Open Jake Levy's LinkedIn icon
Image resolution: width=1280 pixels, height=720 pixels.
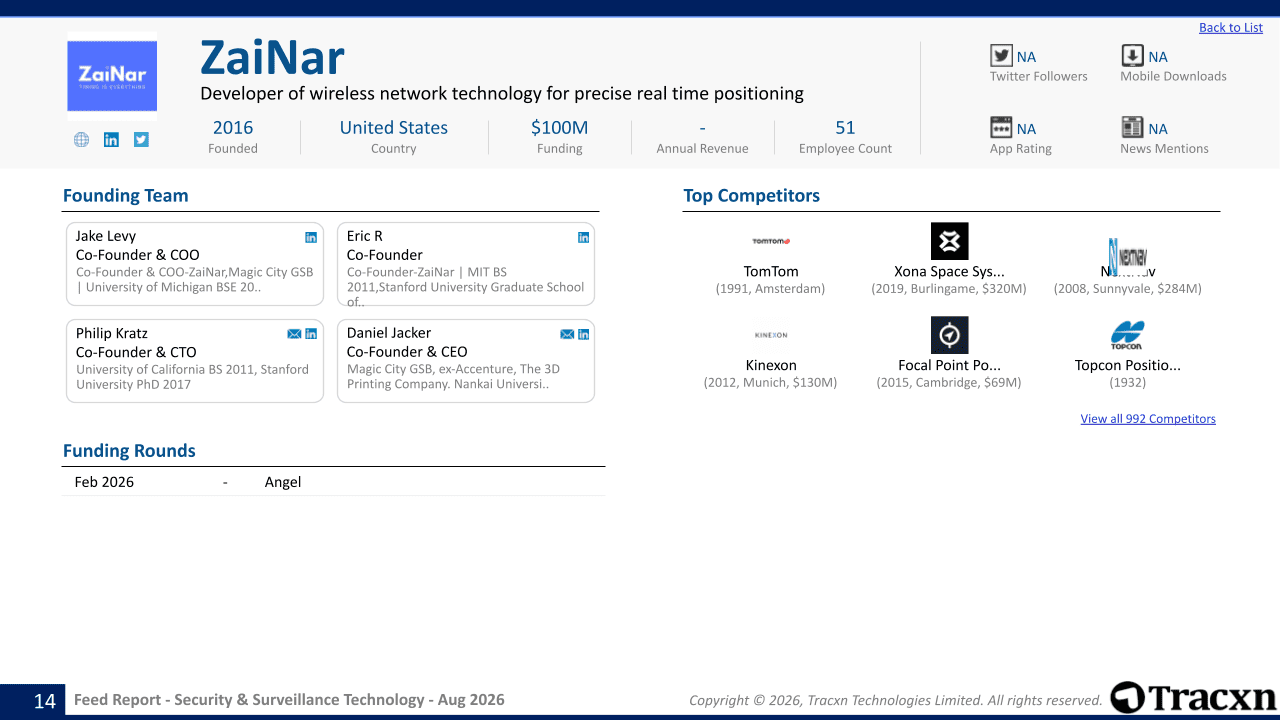311,237
